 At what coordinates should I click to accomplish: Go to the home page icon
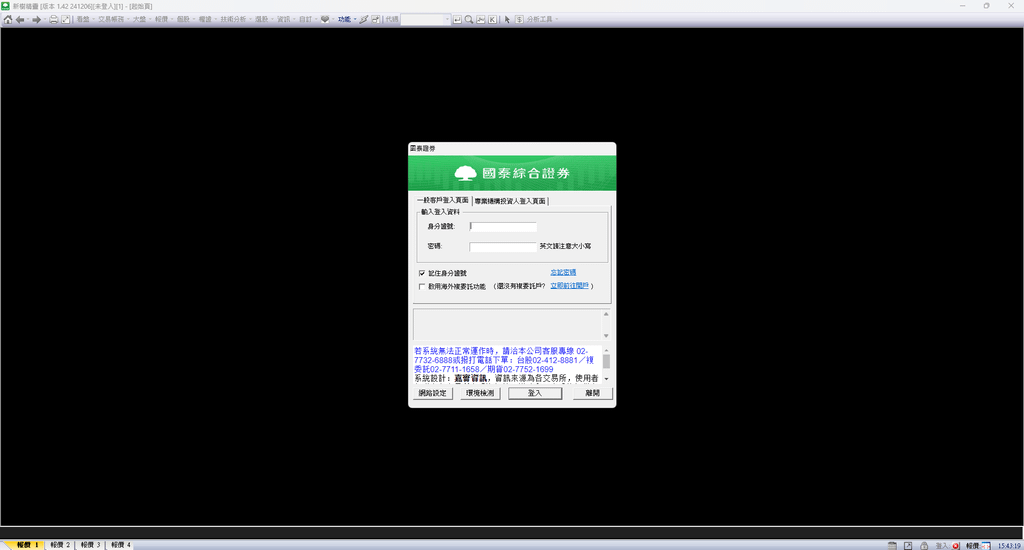tap(8, 20)
